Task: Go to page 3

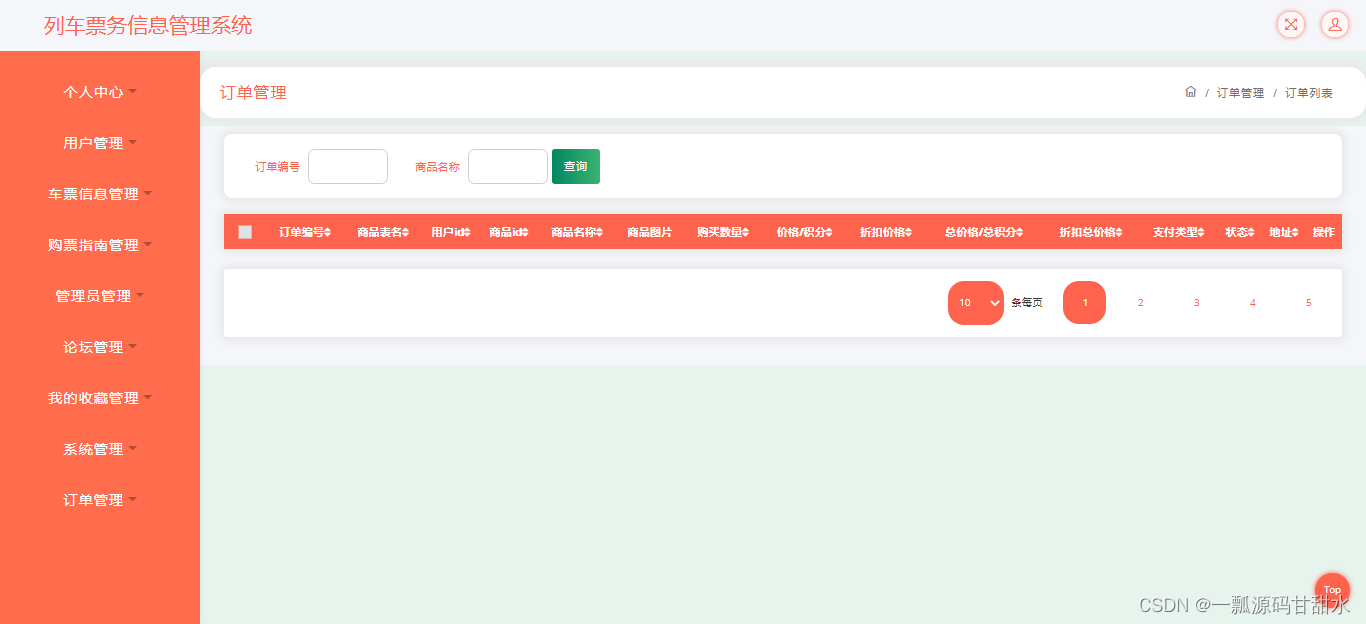Action: click(1196, 303)
